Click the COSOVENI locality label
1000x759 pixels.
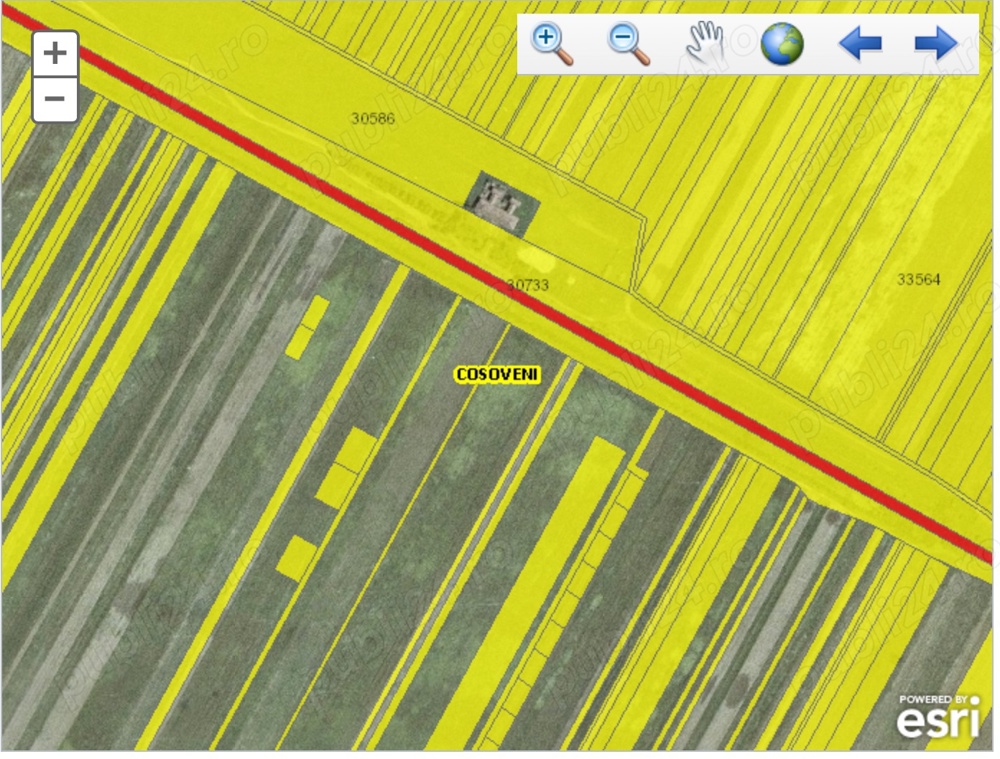click(497, 374)
